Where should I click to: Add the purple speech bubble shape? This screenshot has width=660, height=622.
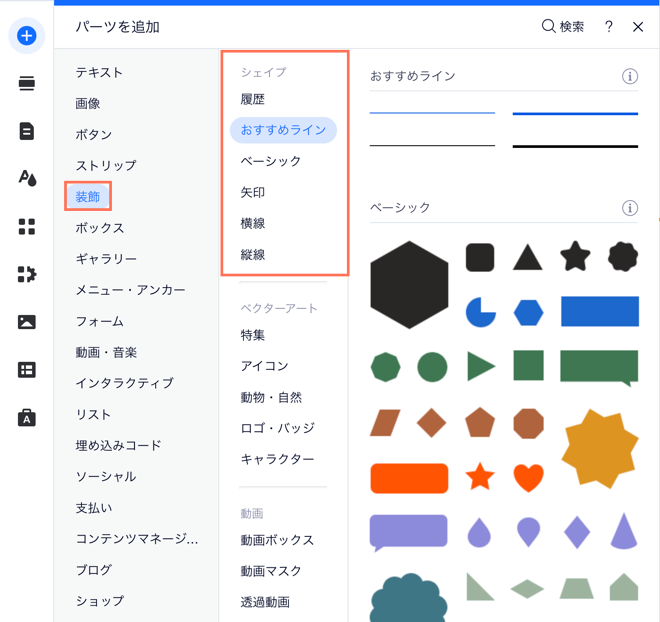pyautogui.click(x=408, y=533)
